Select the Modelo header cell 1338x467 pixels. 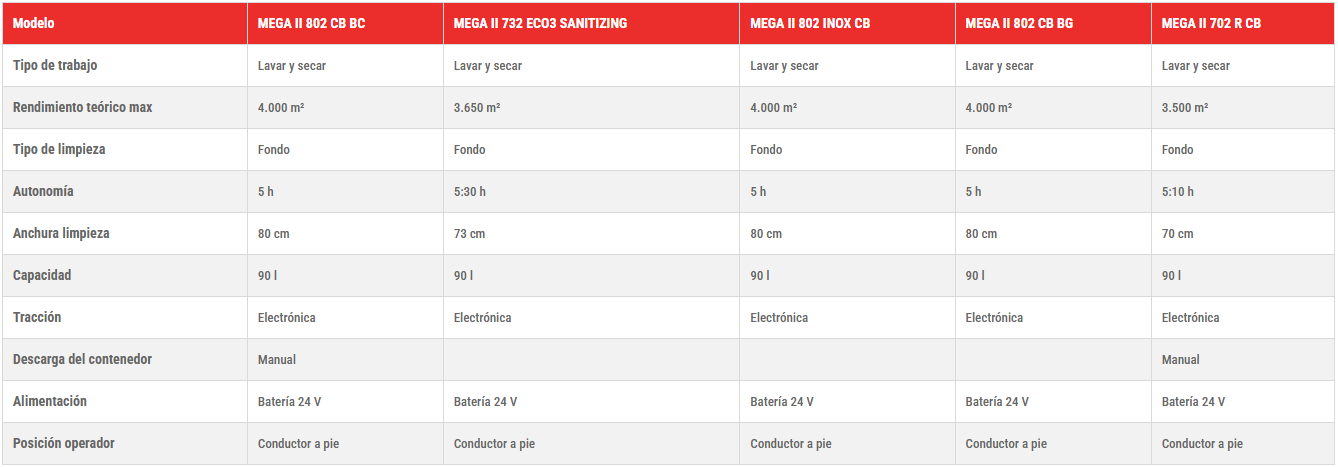(34, 23)
